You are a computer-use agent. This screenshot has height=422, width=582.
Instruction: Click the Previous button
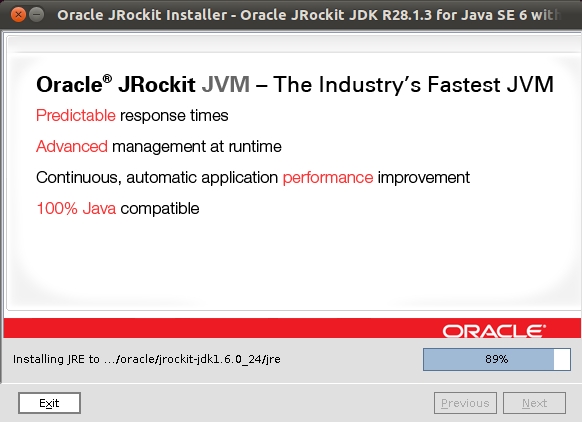point(465,403)
